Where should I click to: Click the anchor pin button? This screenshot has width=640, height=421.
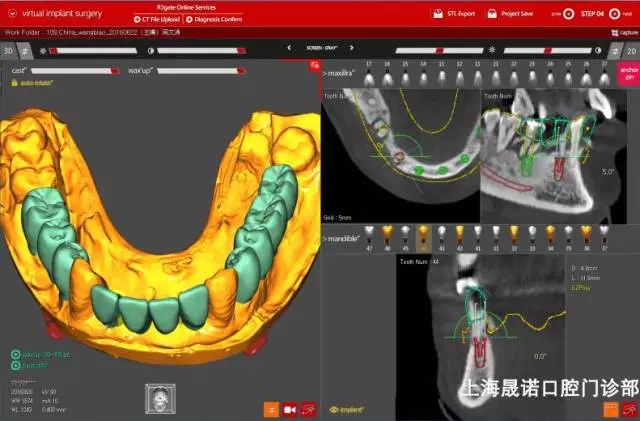pyautogui.click(x=629, y=73)
